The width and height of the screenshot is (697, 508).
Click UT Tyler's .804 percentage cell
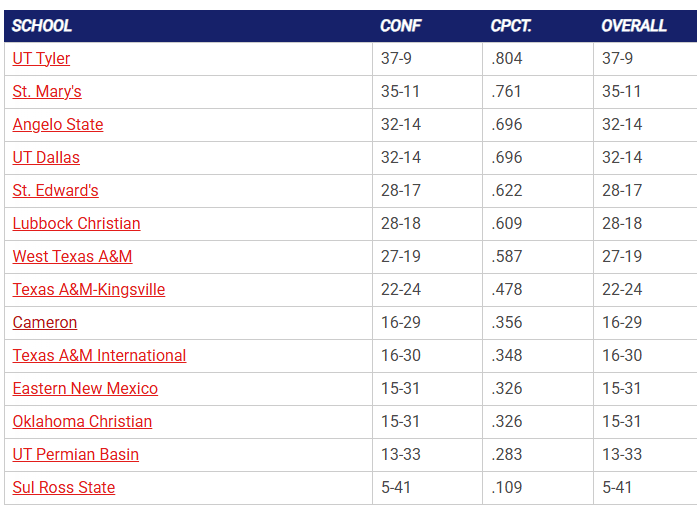(x=507, y=59)
